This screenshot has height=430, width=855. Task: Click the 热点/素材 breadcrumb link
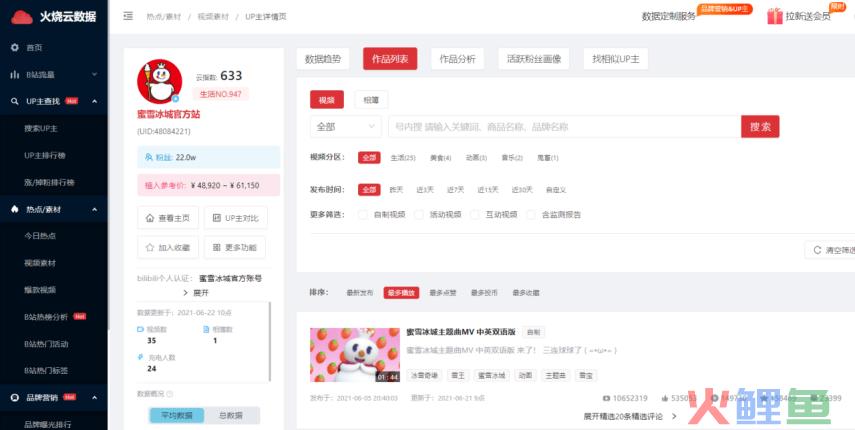coord(163,16)
